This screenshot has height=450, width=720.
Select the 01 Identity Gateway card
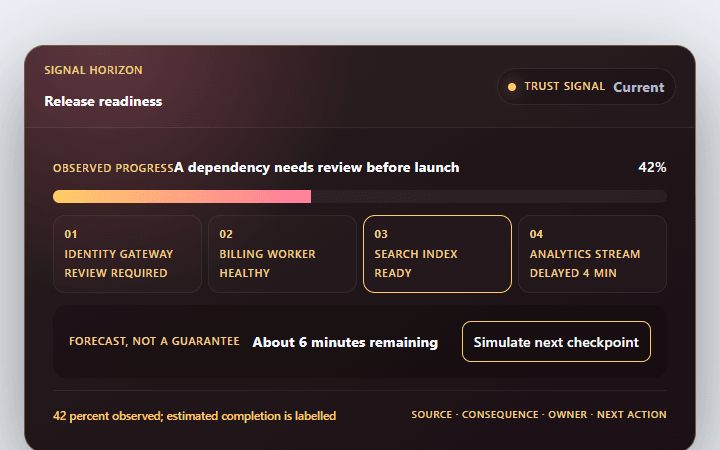tap(127, 254)
